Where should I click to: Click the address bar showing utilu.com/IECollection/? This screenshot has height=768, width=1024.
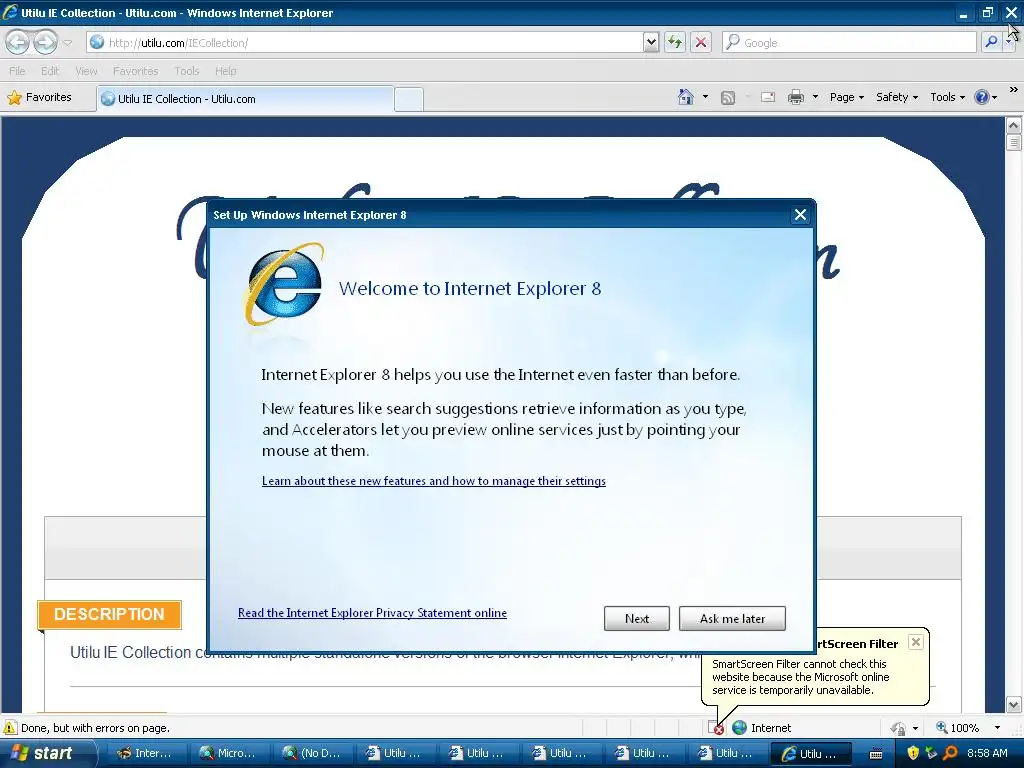pos(366,42)
